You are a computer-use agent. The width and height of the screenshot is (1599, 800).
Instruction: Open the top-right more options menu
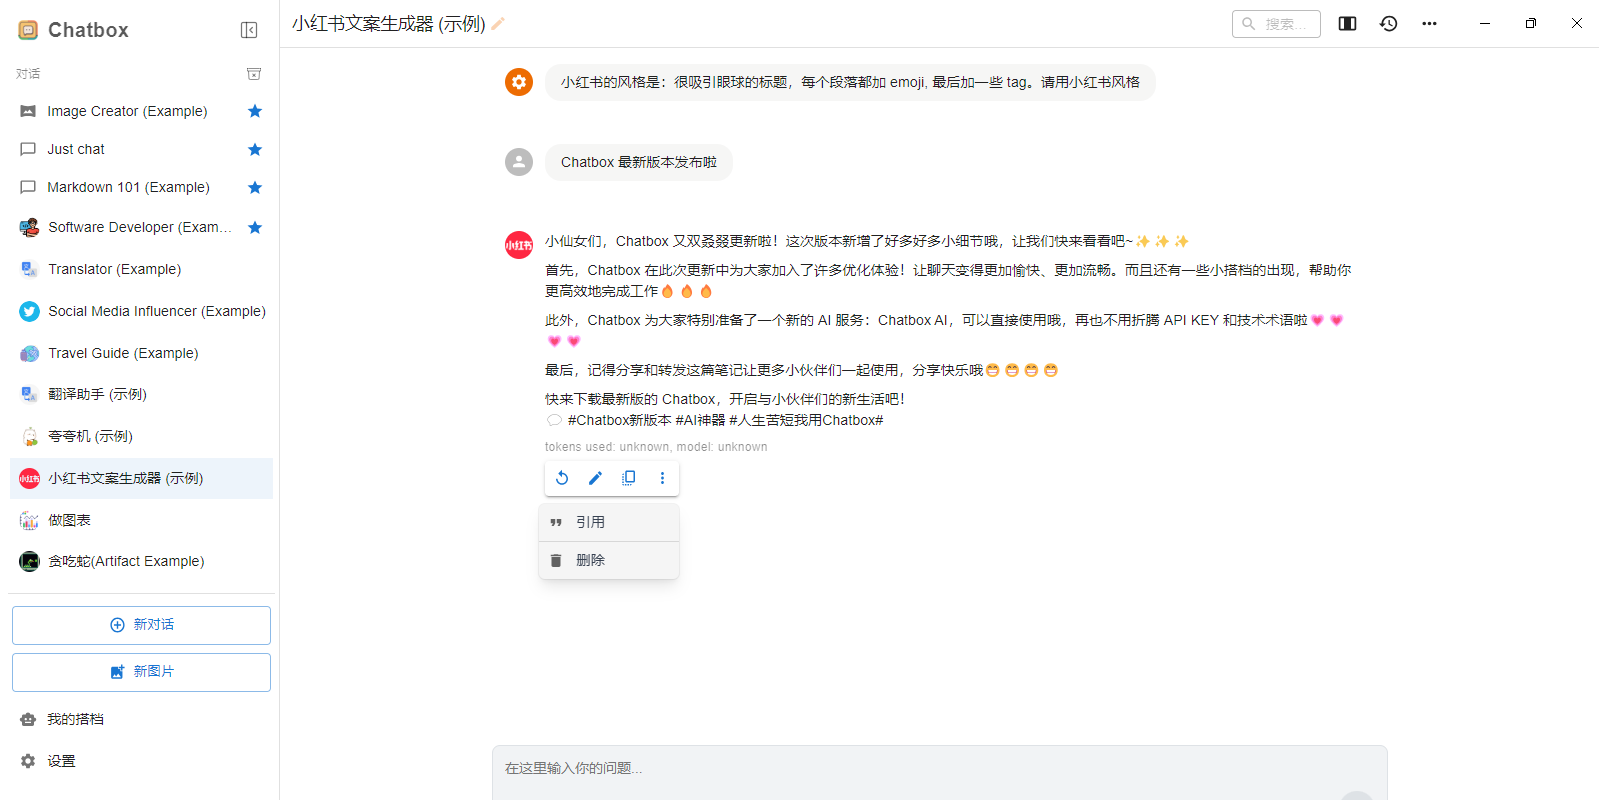coord(1429,23)
